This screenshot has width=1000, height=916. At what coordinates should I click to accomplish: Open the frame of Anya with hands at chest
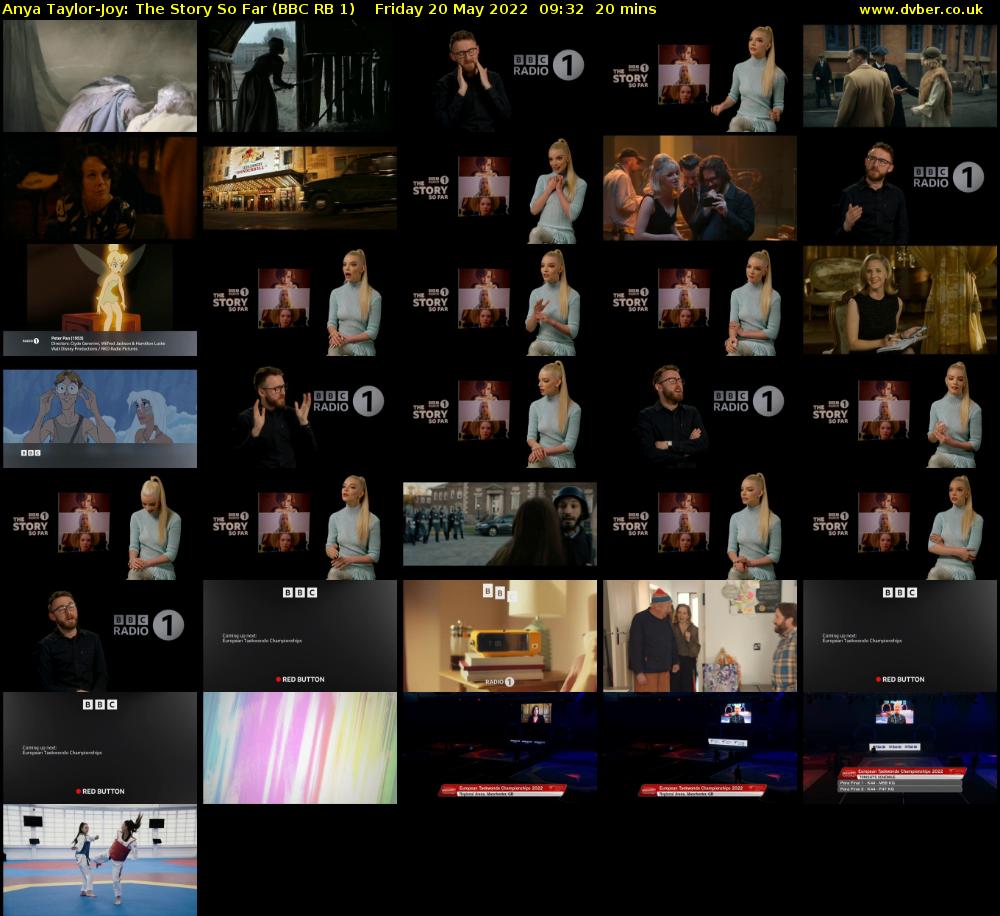pos(500,188)
